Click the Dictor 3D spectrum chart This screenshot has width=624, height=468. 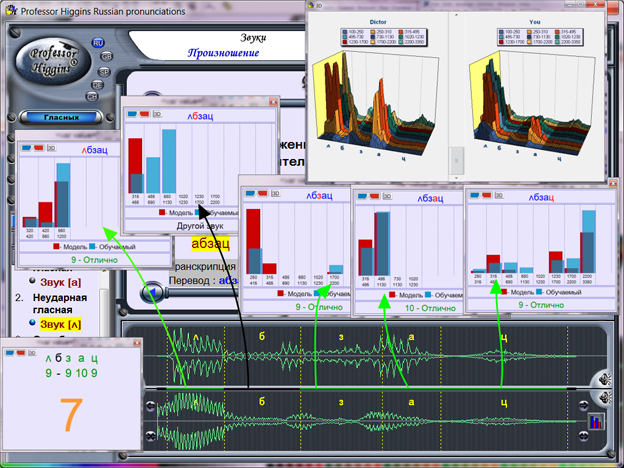pos(376,105)
